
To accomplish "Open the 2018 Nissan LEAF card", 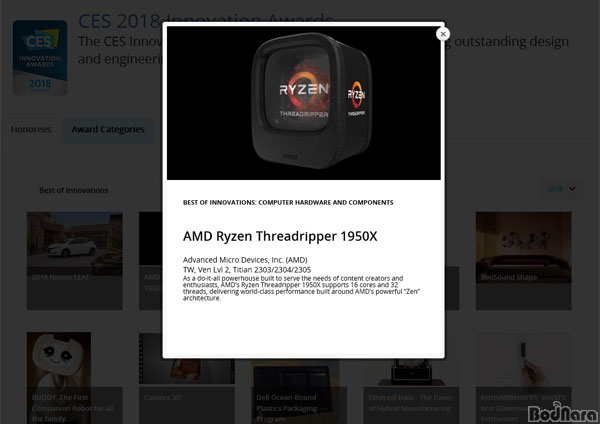I will click(x=75, y=261).
